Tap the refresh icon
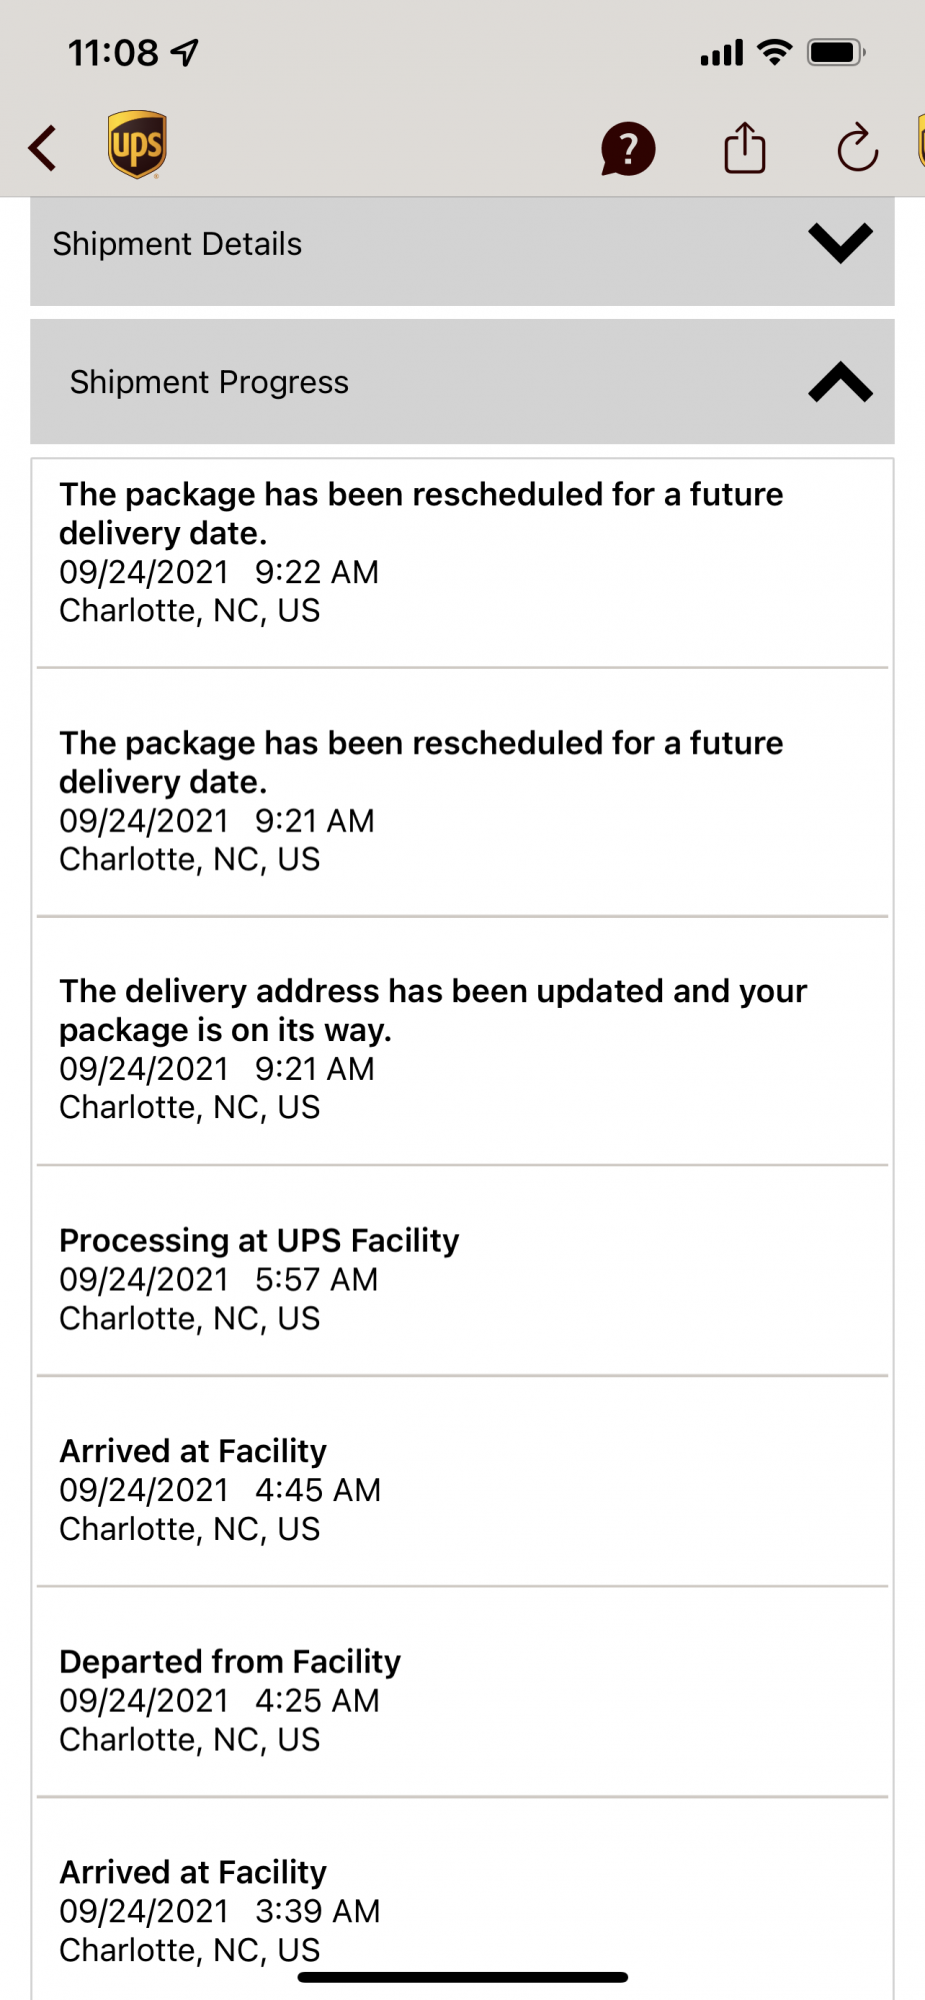Image resolution: width=925 pixels, height=2000 pixels. click(857, 149)
